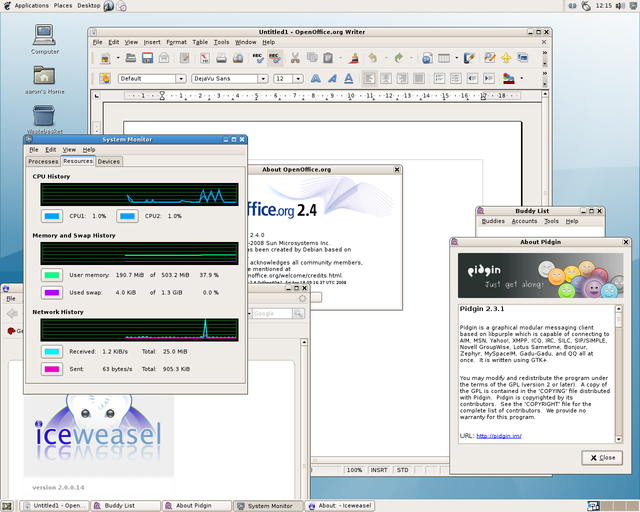Set Align Left paragraph alignment

(x=369, y=78)
